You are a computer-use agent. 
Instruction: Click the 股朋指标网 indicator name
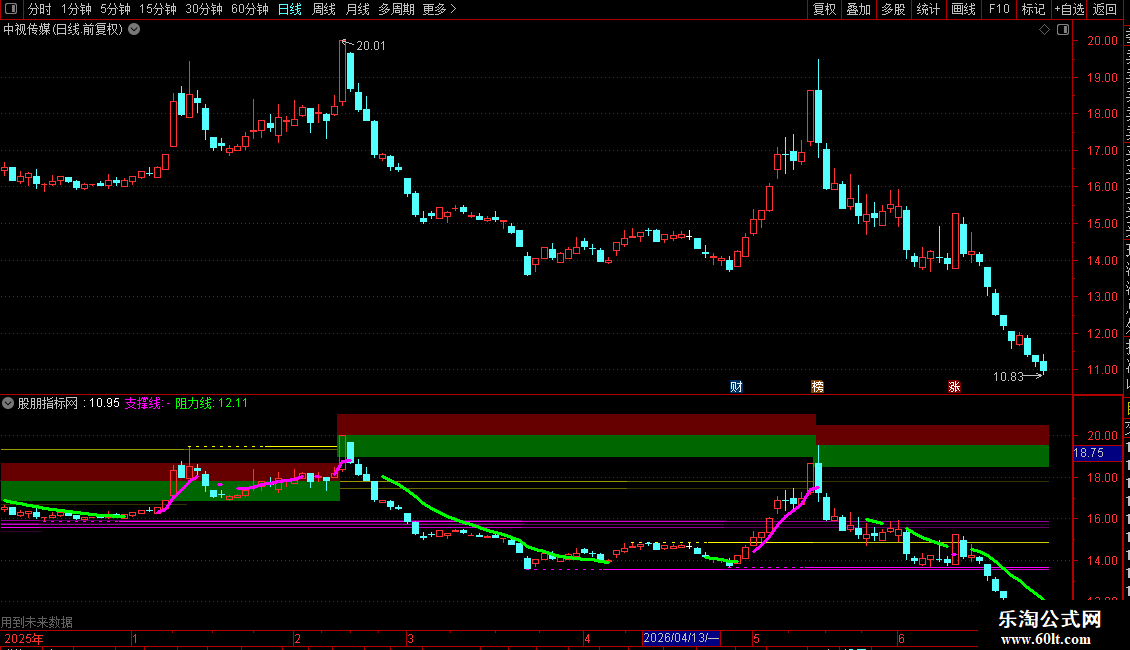click(48, 403)
